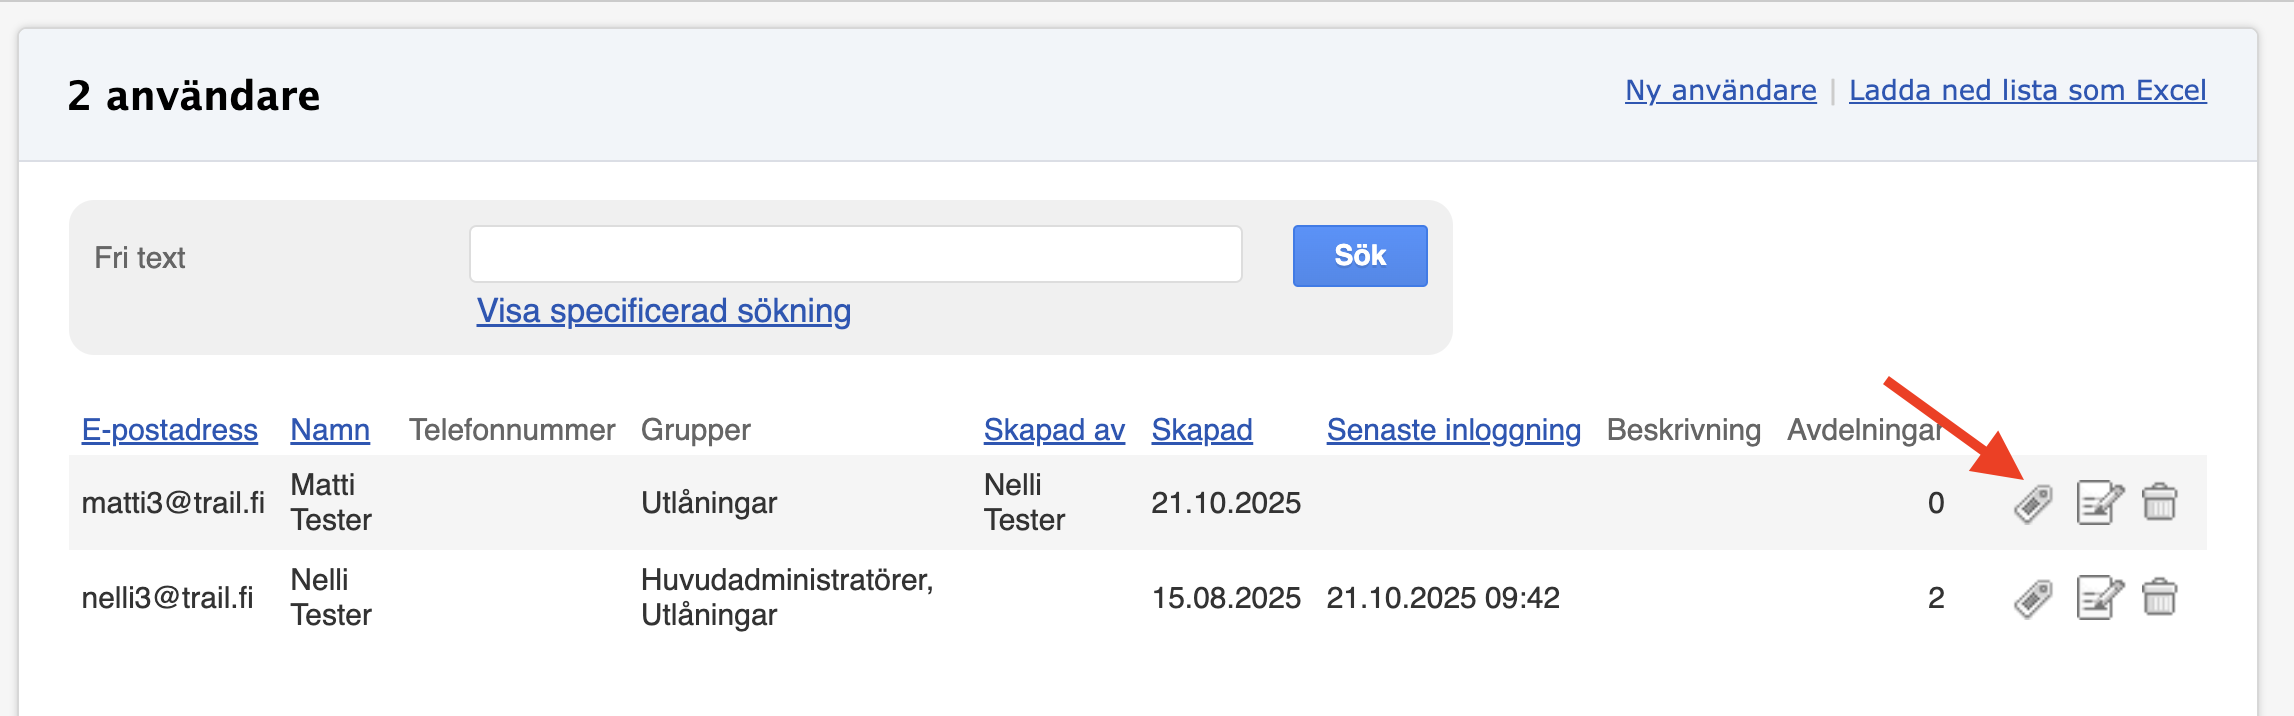Click the tag icon for nelli3@trail.fi
Viewport: 2294px width, 716px height.
click(2033, 599)
